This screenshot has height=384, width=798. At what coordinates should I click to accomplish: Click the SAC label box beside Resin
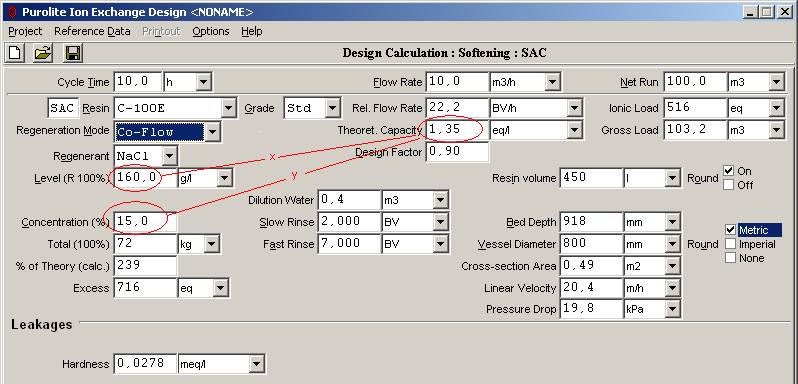point(63,108)
